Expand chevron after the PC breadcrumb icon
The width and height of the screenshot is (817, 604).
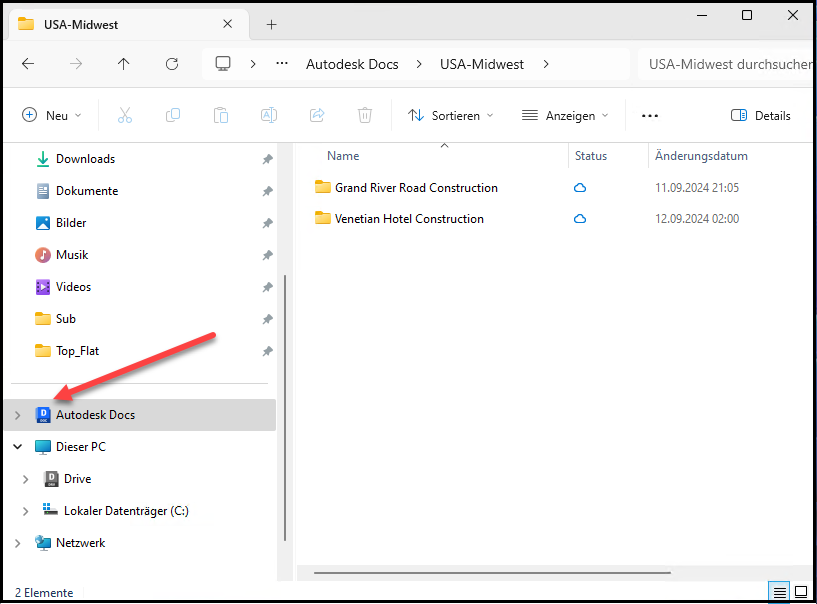point(253,64)
